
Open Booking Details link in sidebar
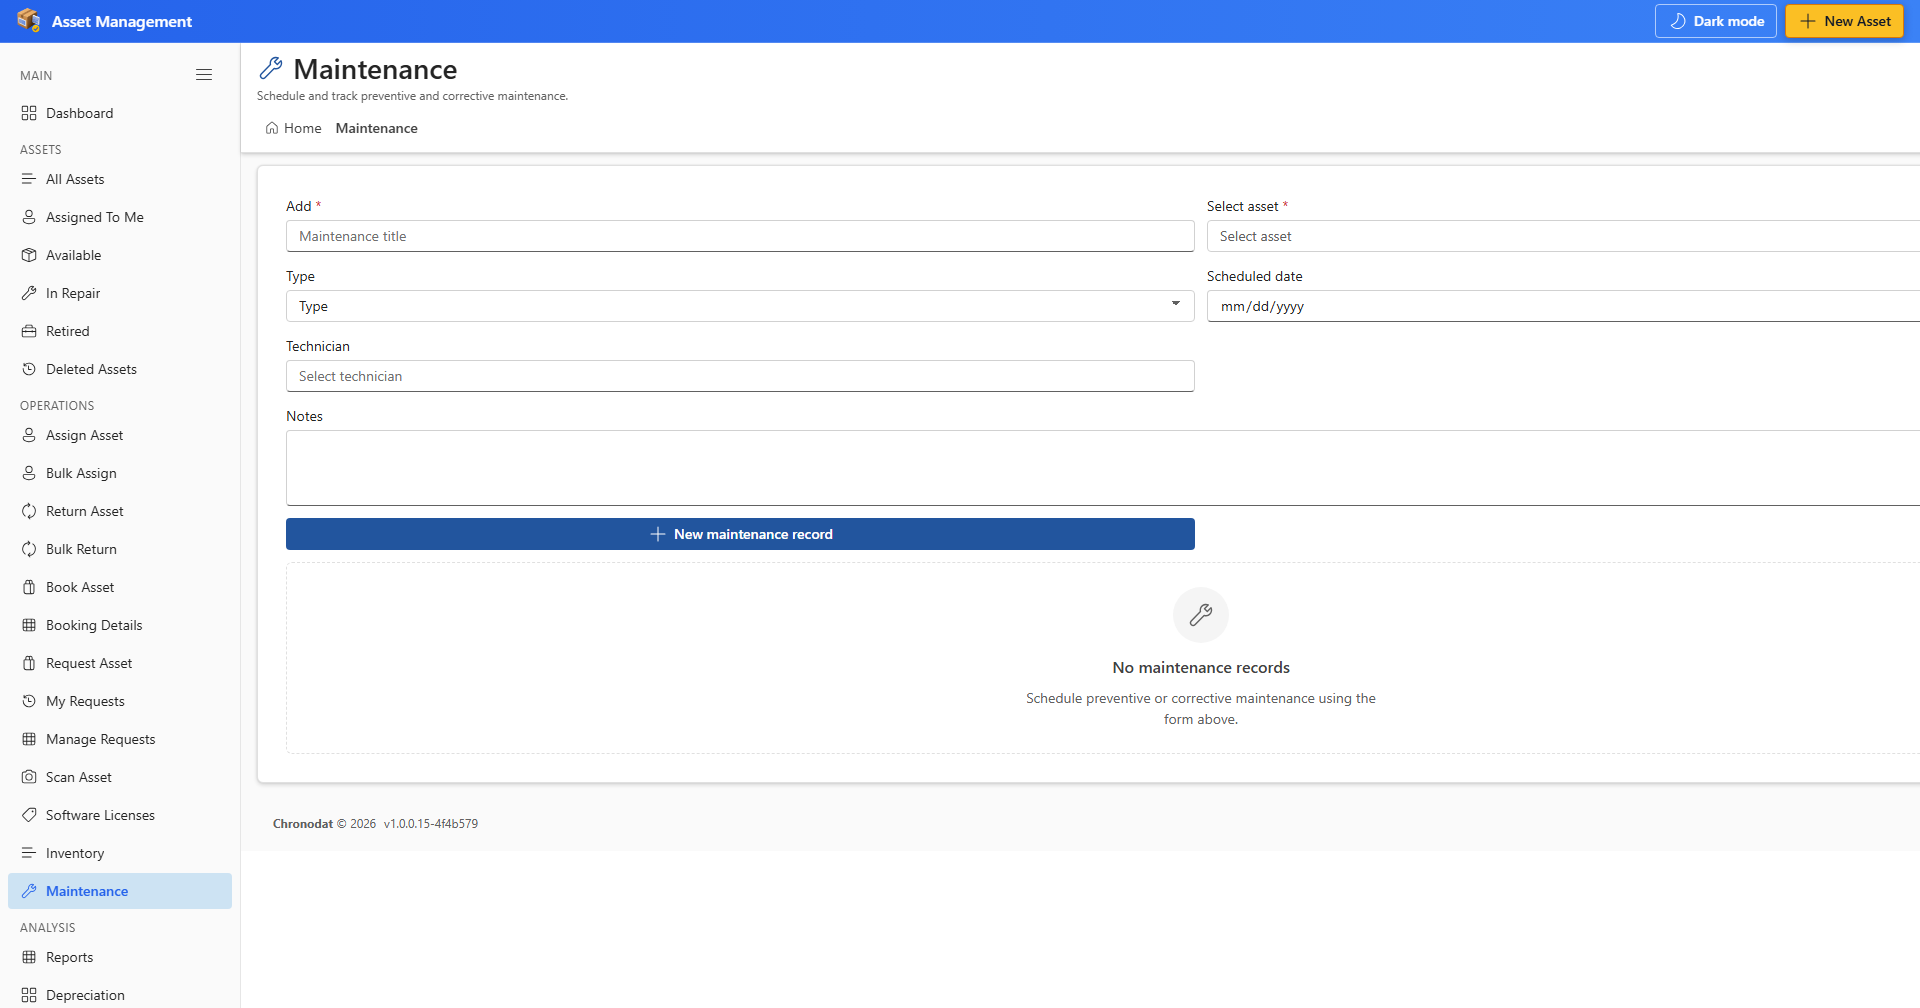tap(120, 625)
